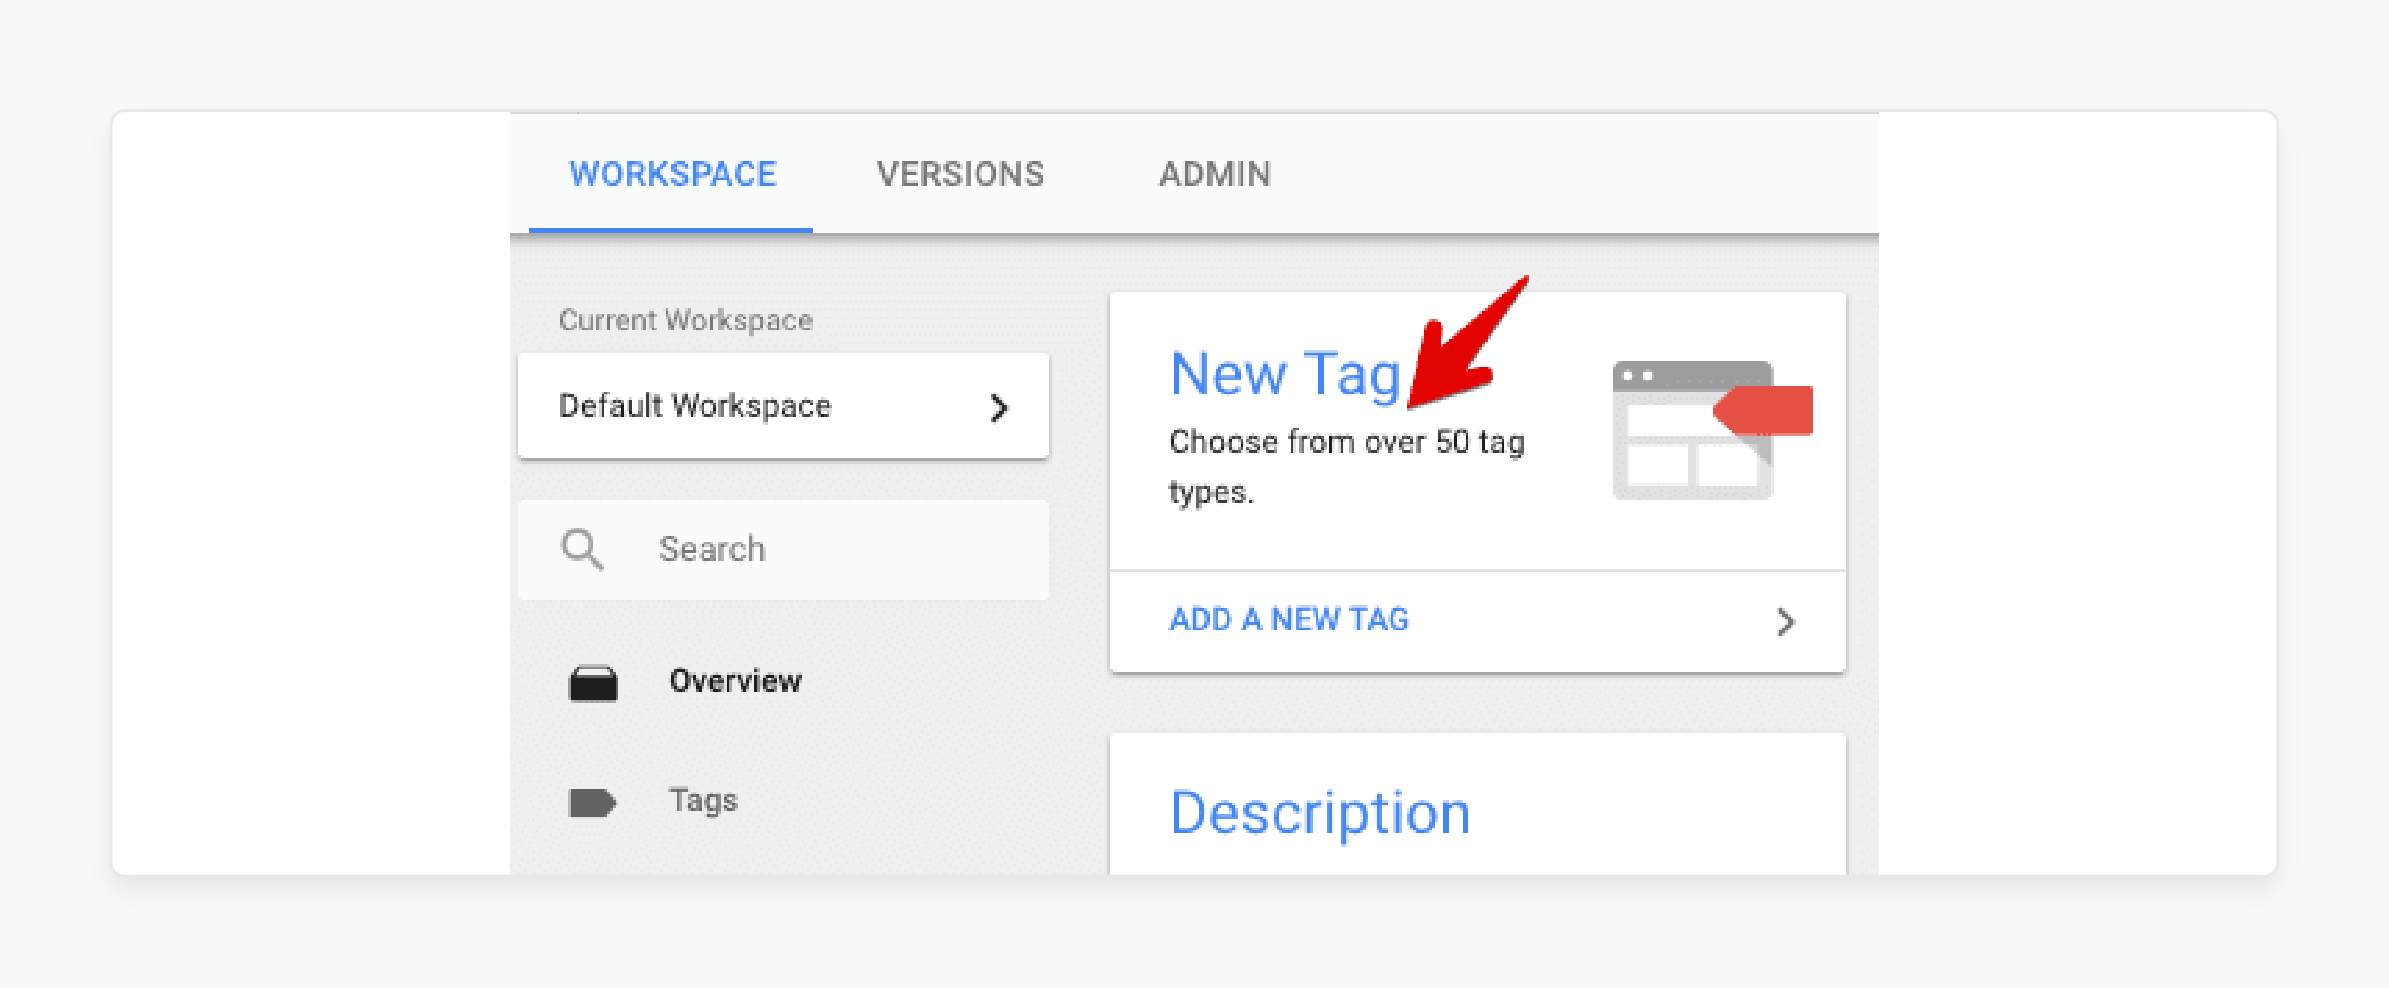The height and width of the screenshot is (988, 2389).
Task: Go to the Admin tab
Action: click(1215, 174)
